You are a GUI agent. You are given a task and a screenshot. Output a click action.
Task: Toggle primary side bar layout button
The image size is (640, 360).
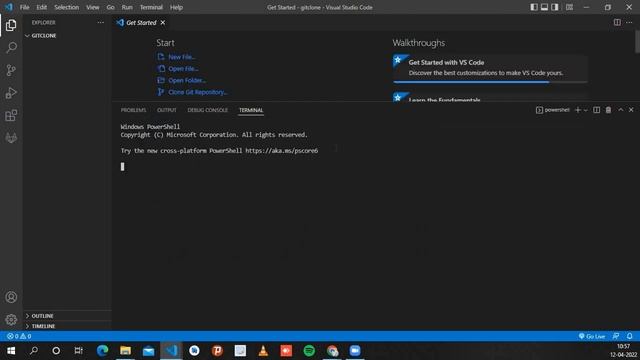[534, 7]
